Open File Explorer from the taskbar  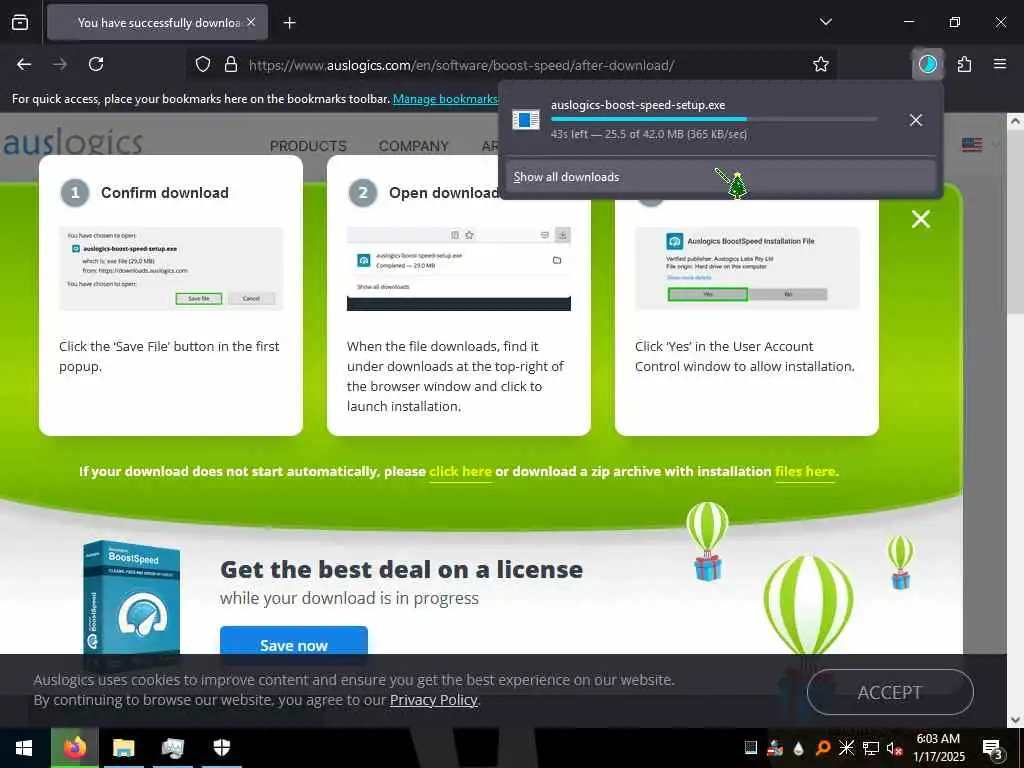[123, 748]
